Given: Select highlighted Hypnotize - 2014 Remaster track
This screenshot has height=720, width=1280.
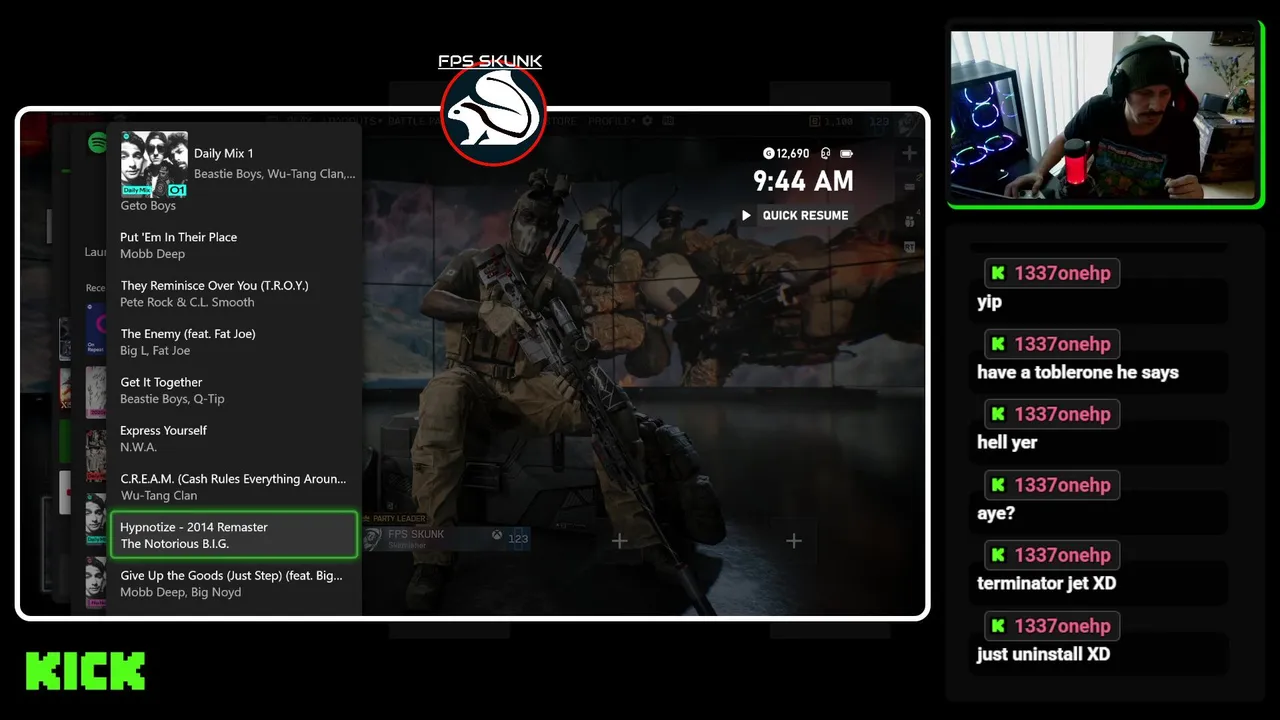Looking at the screenshot, I should 234,535.
